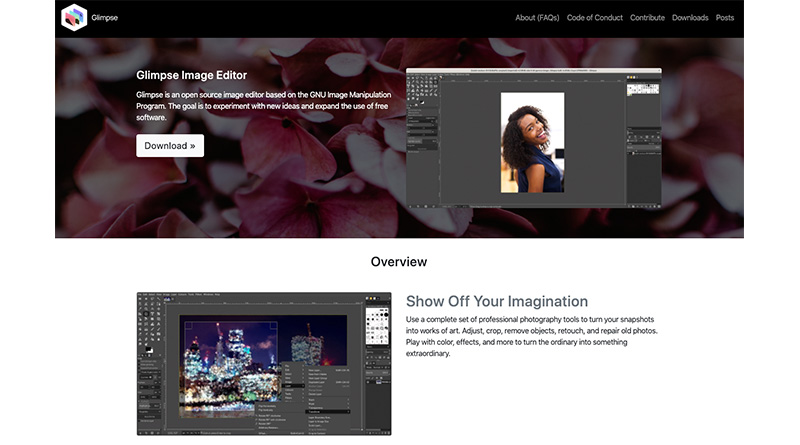Click the Glimpse brand name beside the logo

(106, 18)
